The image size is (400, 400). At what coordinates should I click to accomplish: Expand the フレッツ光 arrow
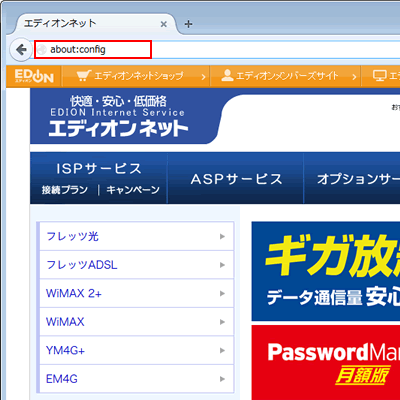click(x=222, y=236)
